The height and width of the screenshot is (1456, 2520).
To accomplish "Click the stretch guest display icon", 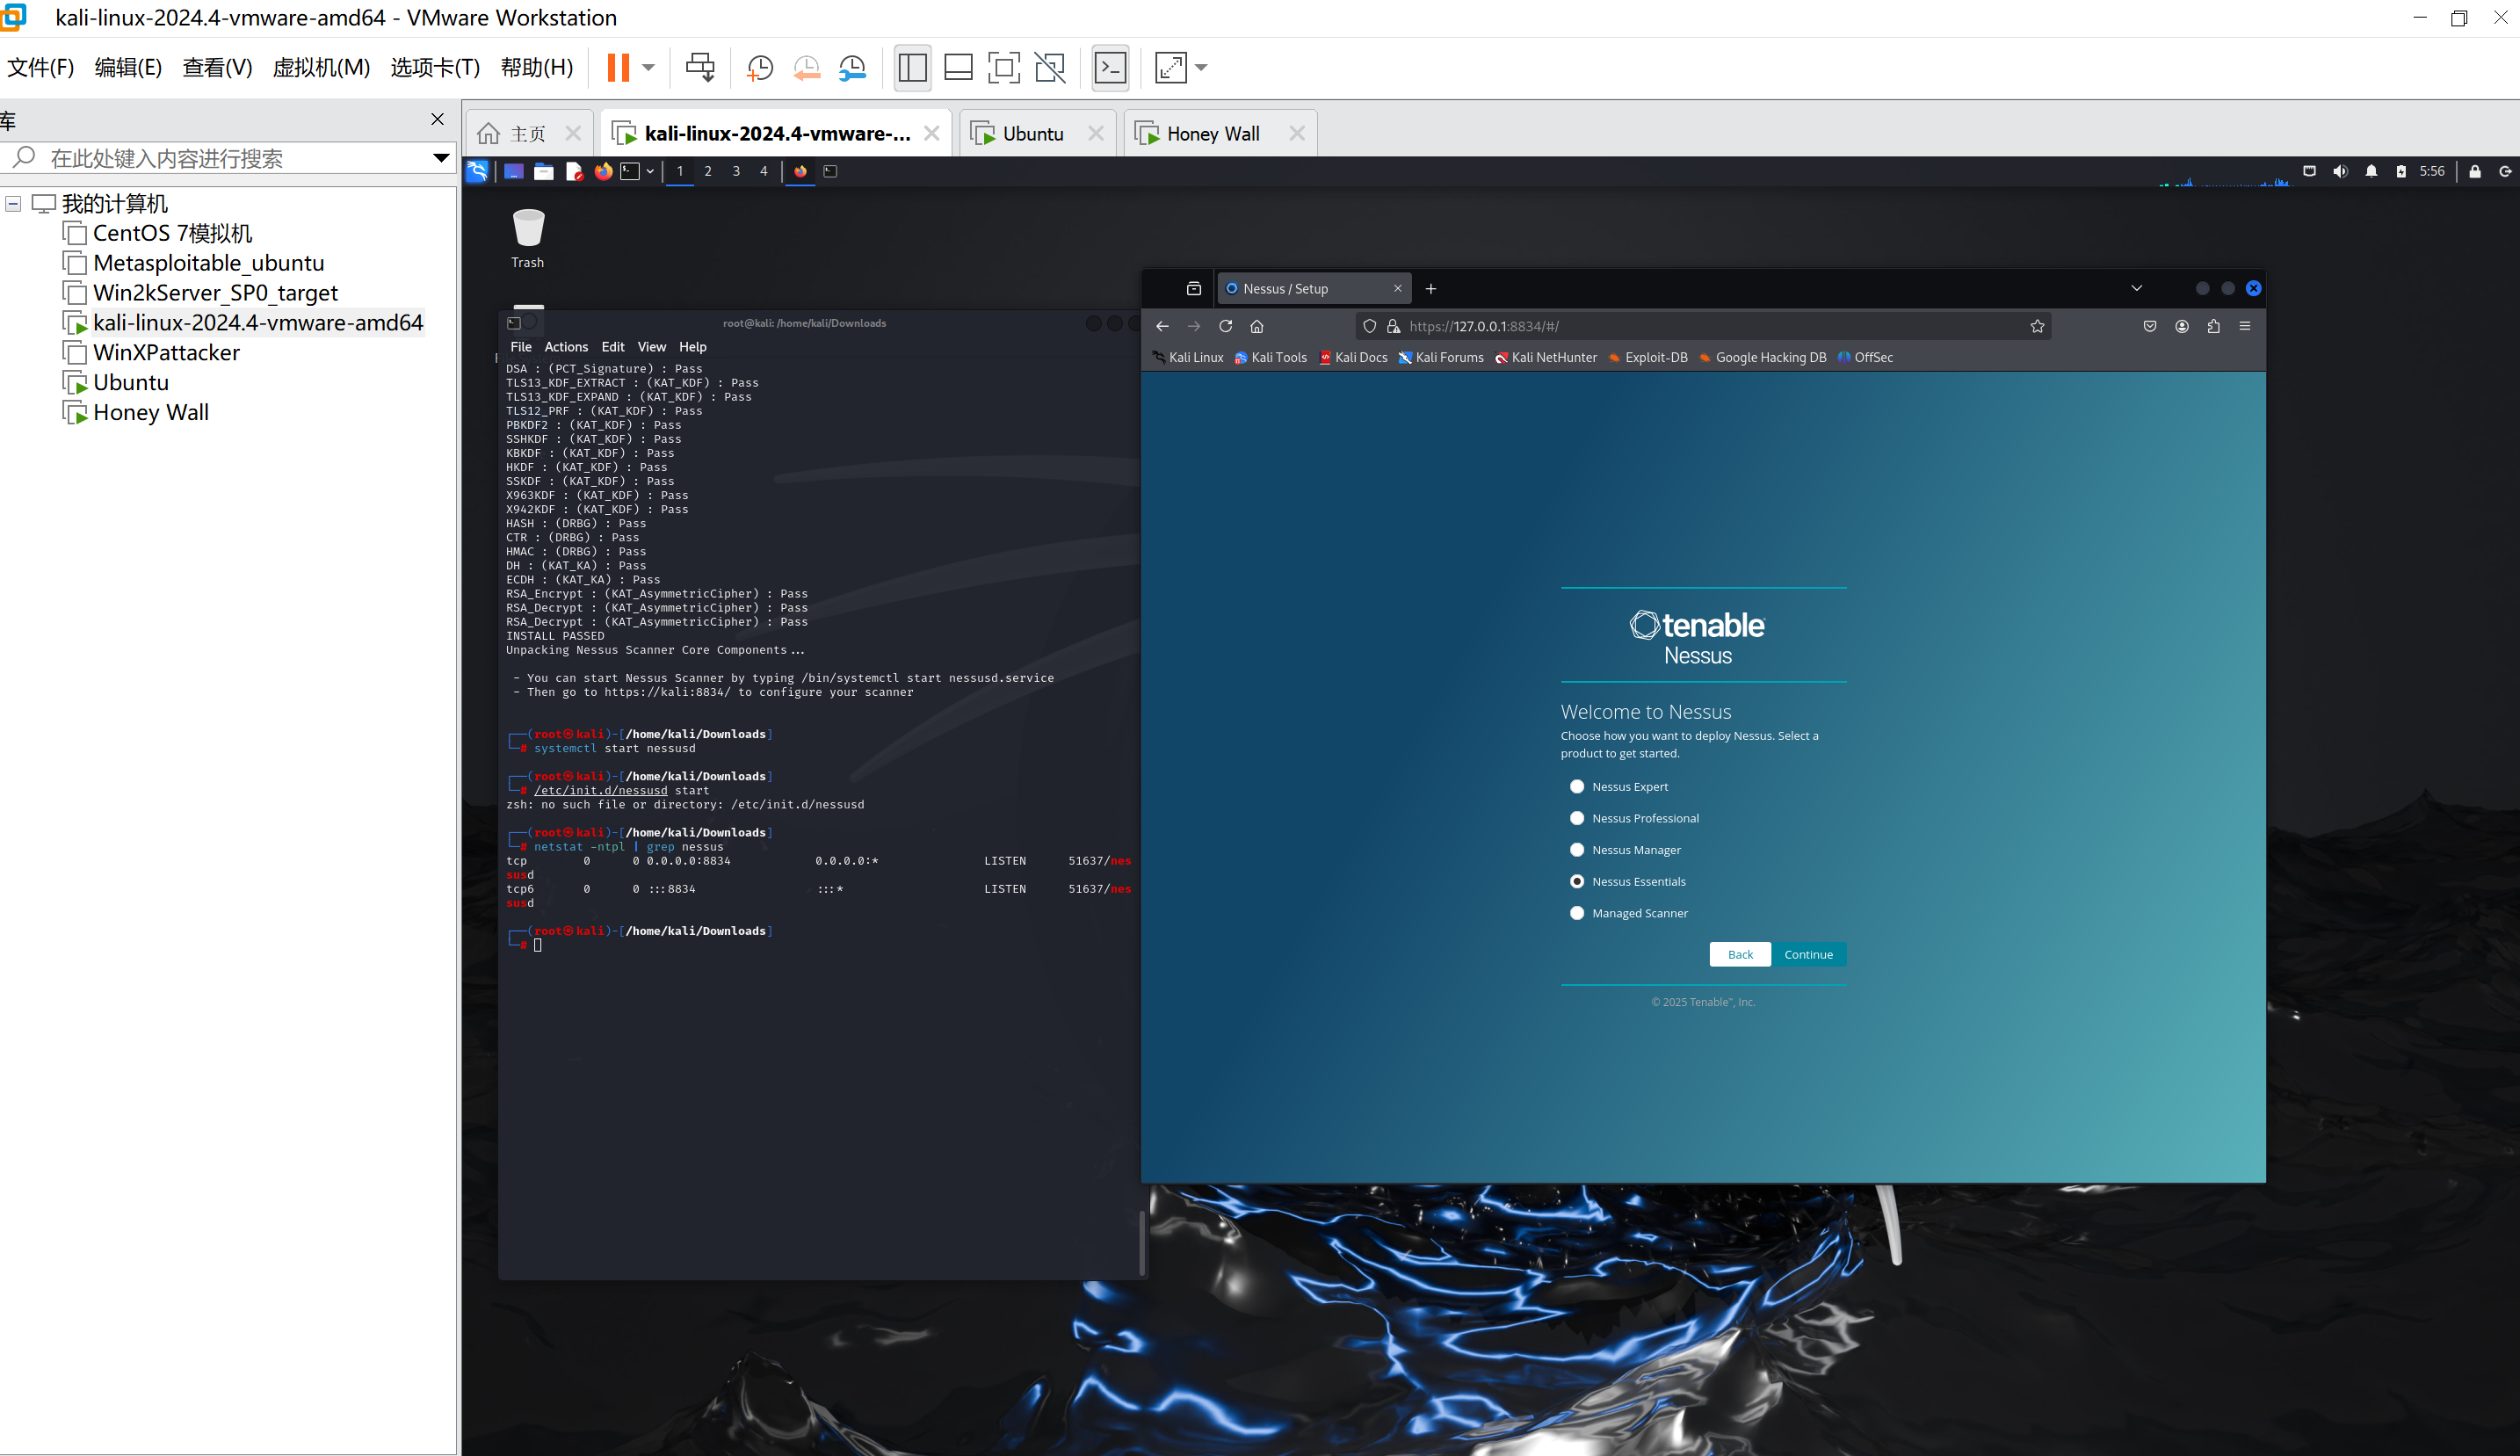I will [x=1170, y=67].
